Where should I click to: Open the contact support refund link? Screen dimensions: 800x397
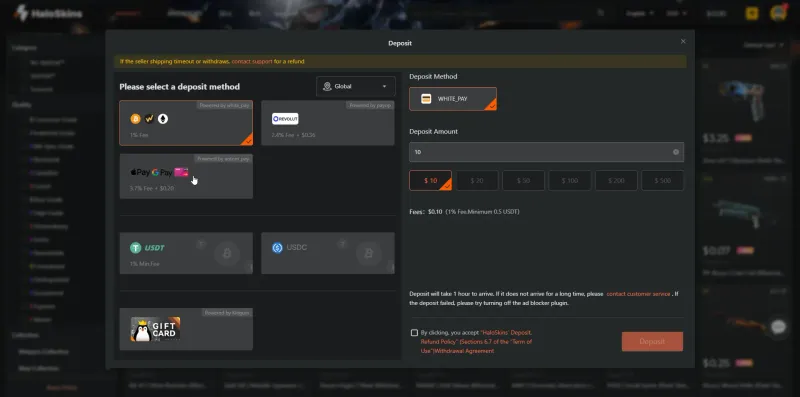[252, 61]
